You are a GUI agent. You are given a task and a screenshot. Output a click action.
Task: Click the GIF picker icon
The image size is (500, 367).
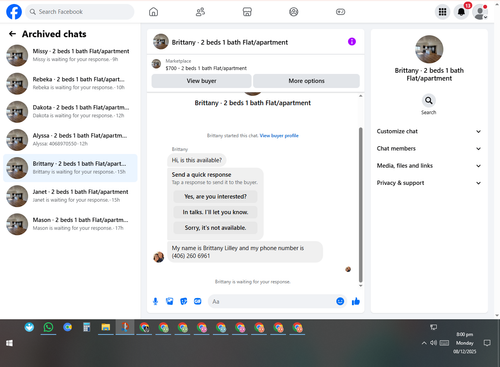(x=198, y=301)
